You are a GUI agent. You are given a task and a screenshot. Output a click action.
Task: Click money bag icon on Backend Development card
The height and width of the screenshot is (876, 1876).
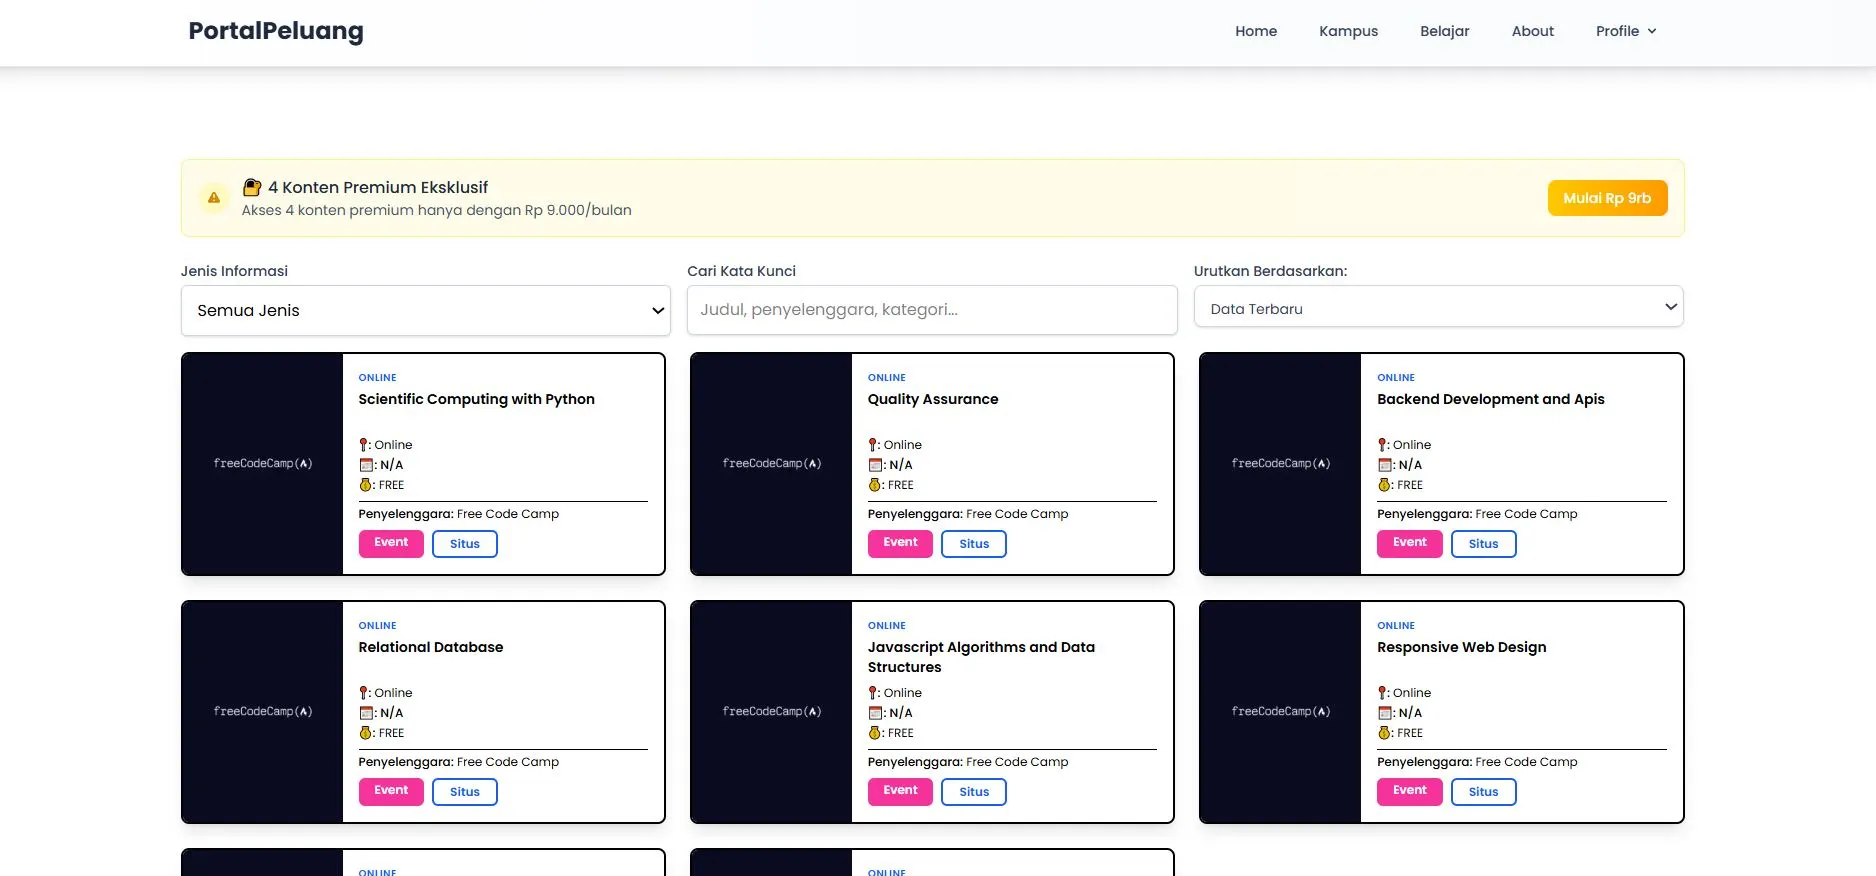1384,485
